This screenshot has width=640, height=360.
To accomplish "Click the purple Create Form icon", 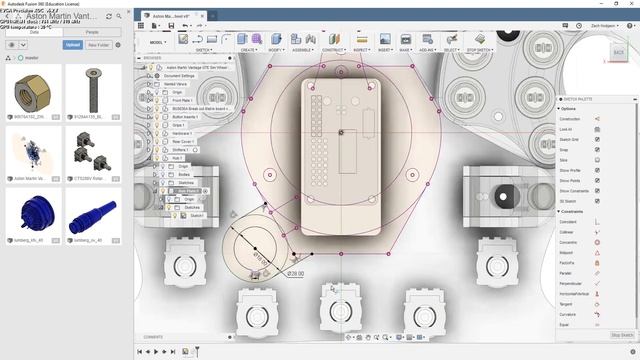I will pyautogui.click(x=257, y=39).
